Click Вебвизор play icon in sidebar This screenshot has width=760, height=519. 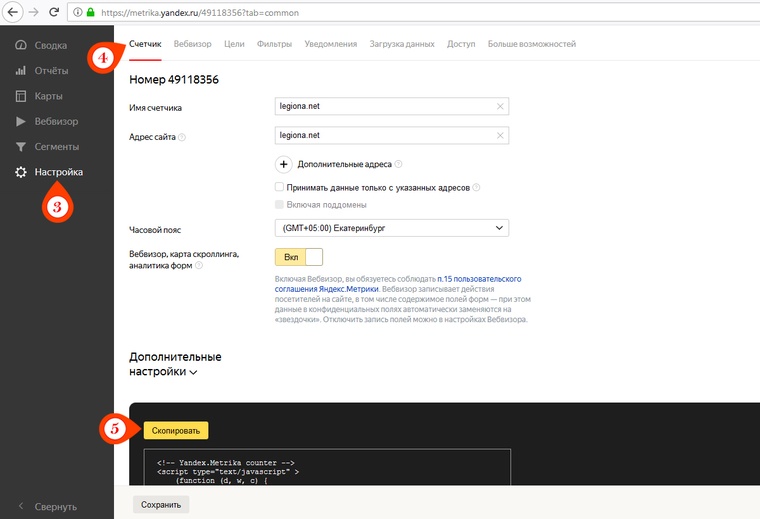[20, 122]
